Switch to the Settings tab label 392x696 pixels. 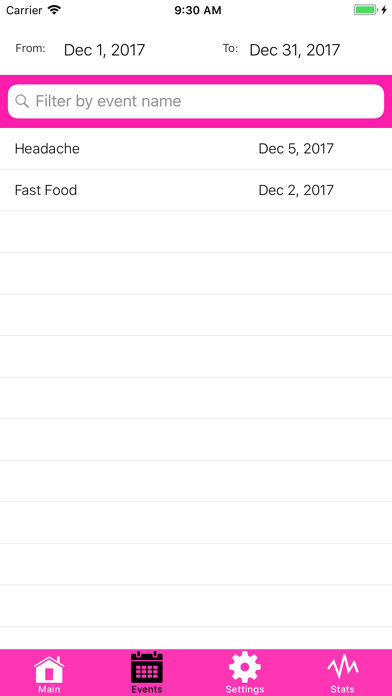point(245,689)
